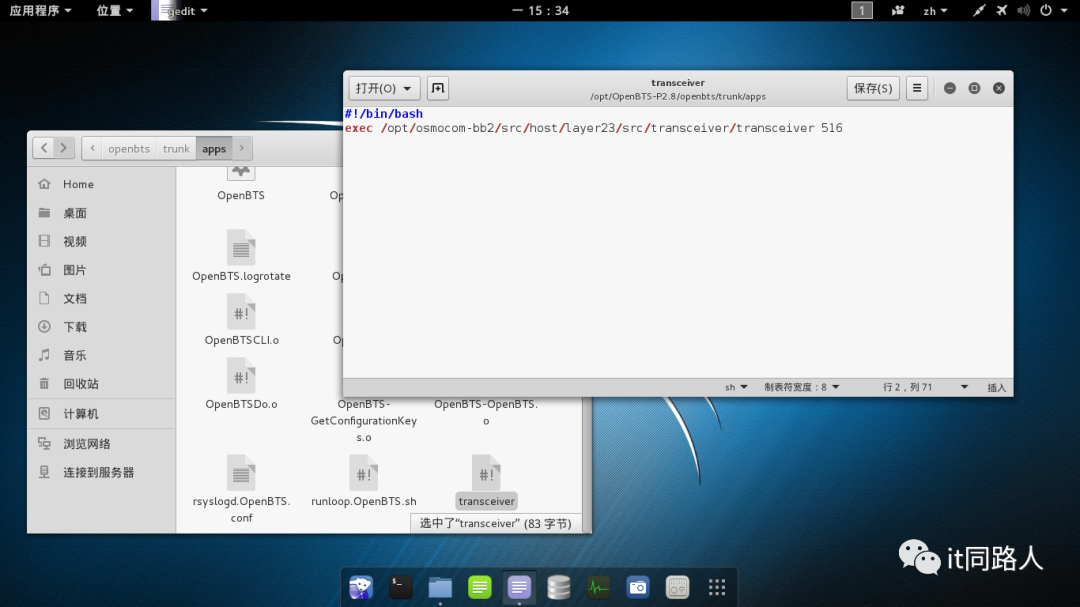
Task: Select the trunk path segment
Action: click(176, 148)
